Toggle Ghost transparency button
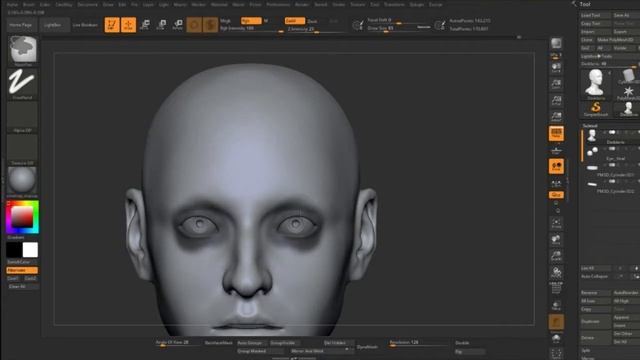 pos(556,322)
